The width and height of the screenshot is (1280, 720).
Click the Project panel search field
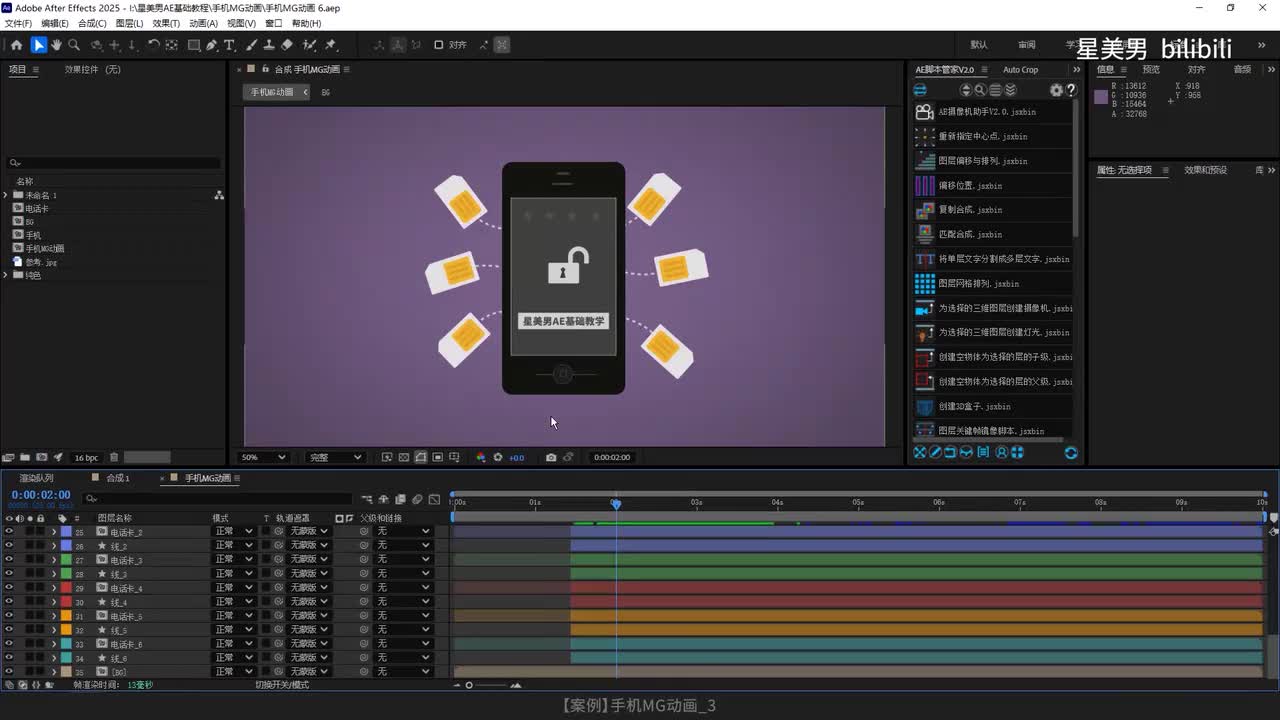(x=114, y=163)
